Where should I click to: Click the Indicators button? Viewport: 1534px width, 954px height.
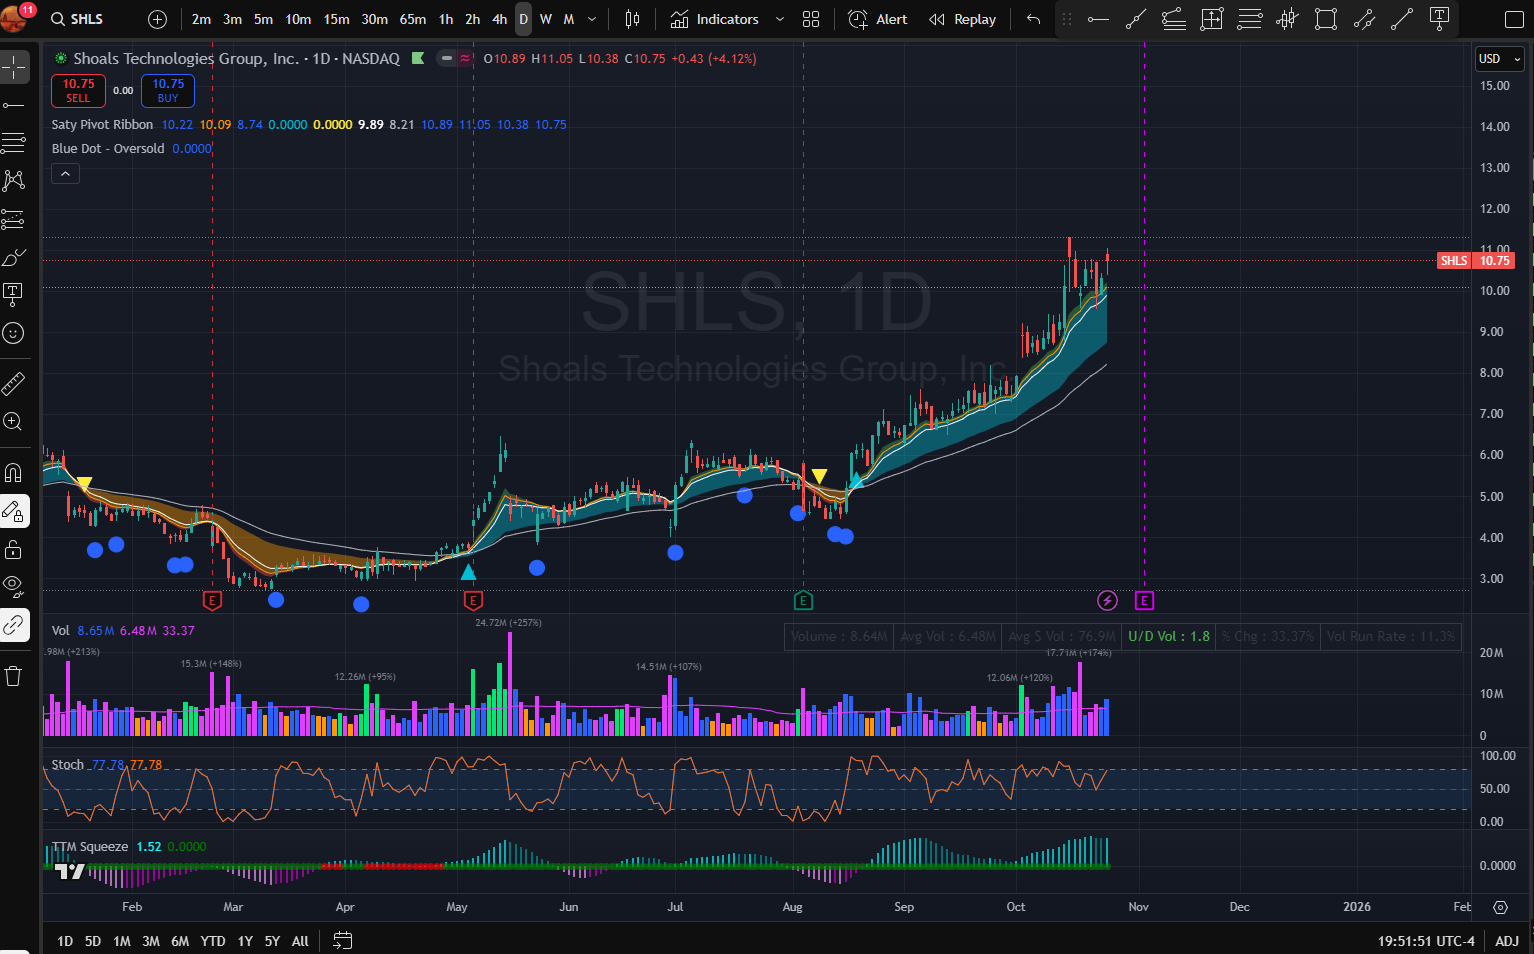coord(715,19)
